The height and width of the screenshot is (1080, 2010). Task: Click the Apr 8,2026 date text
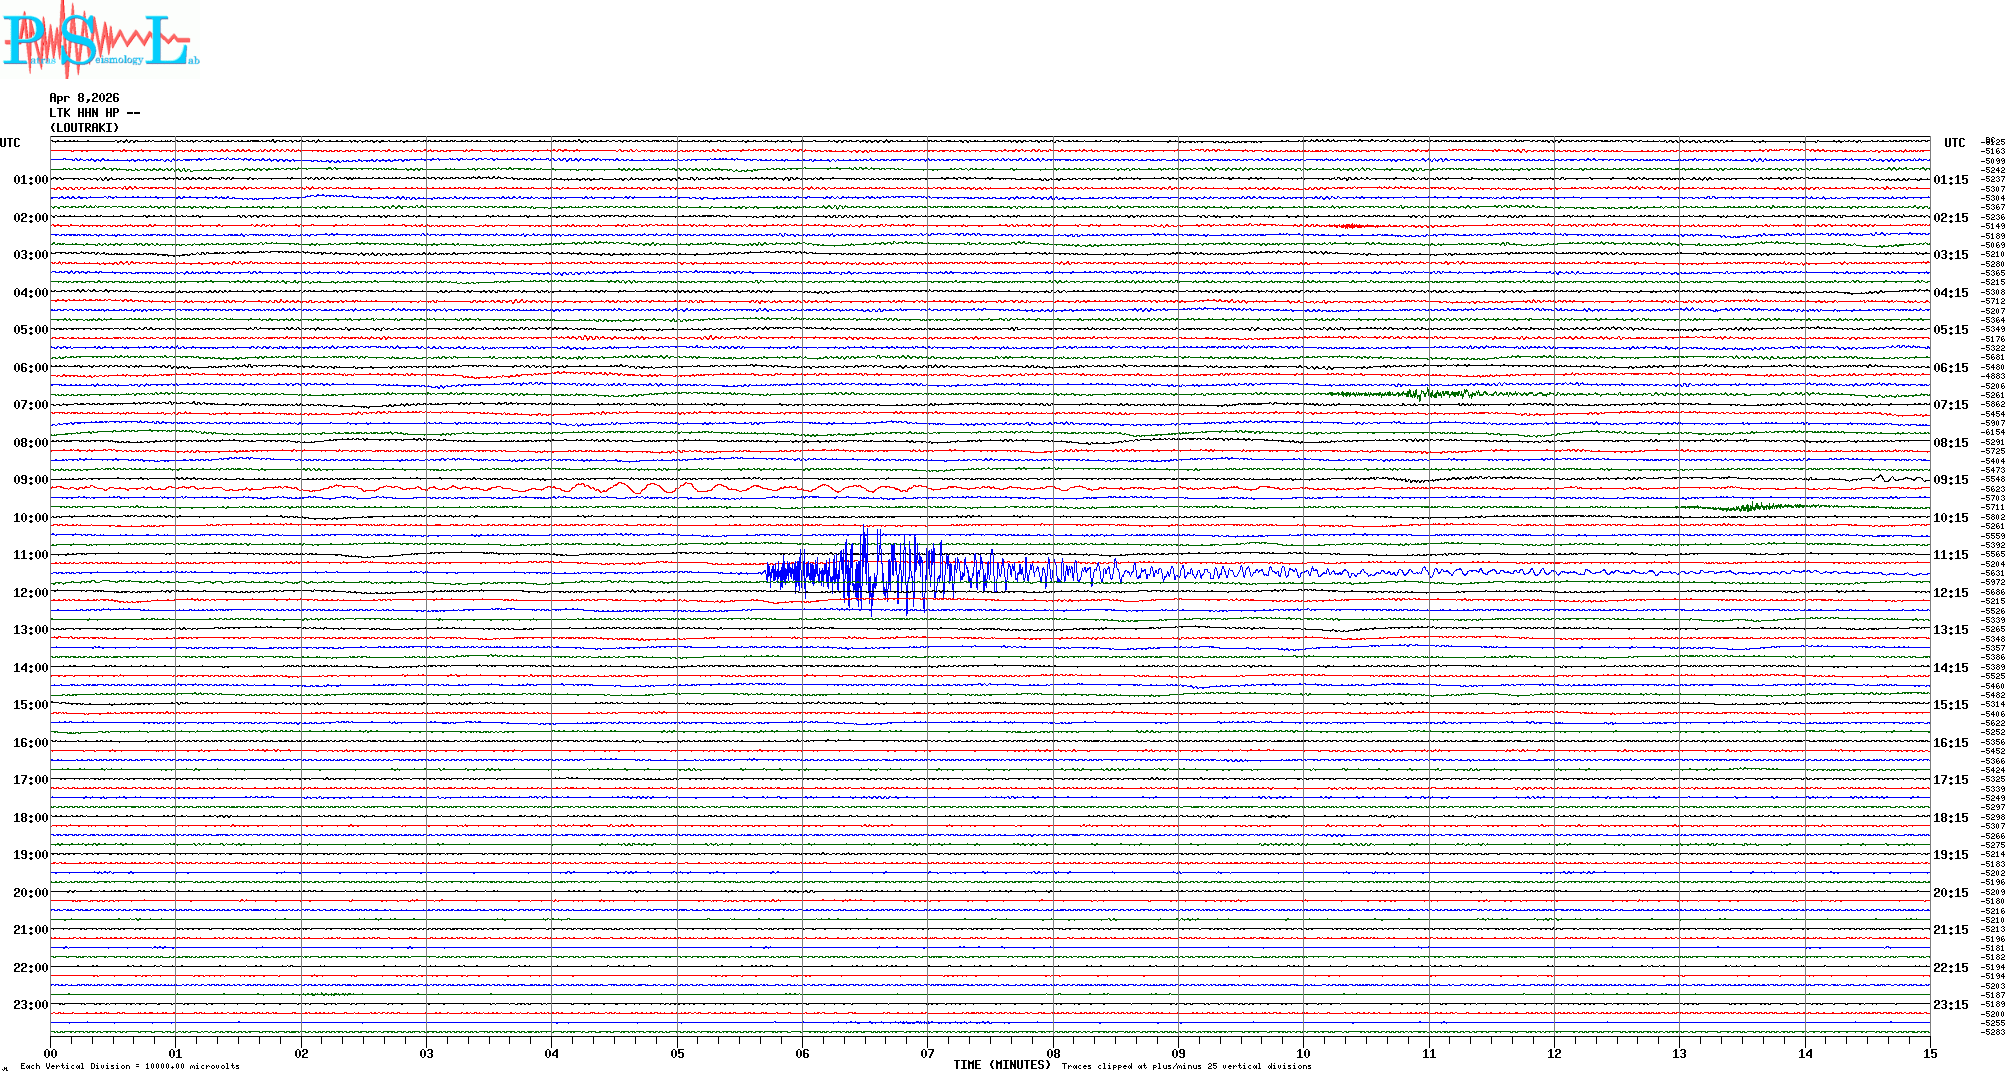[84, 98]
